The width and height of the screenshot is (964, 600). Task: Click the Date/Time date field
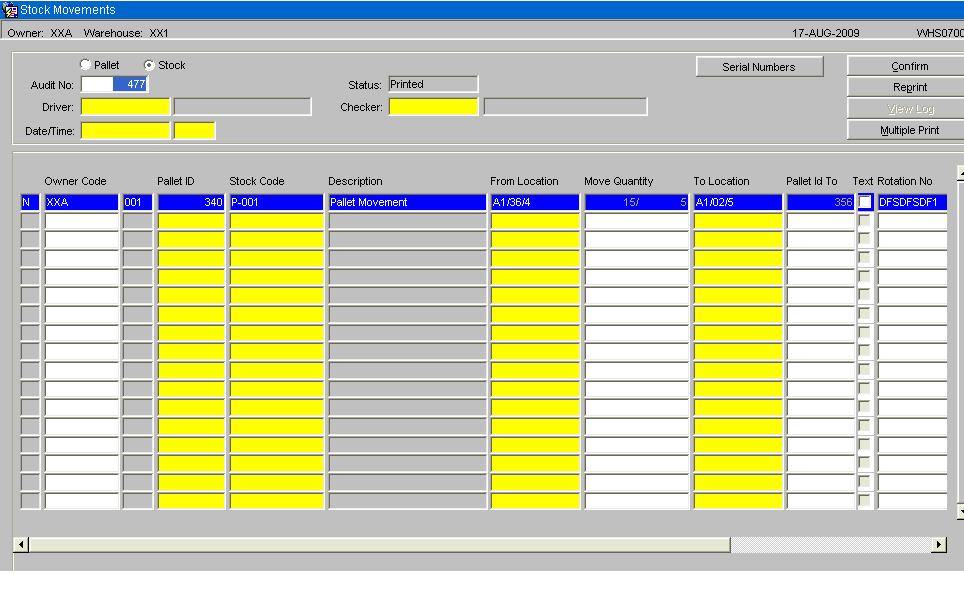tap(125, 130)
